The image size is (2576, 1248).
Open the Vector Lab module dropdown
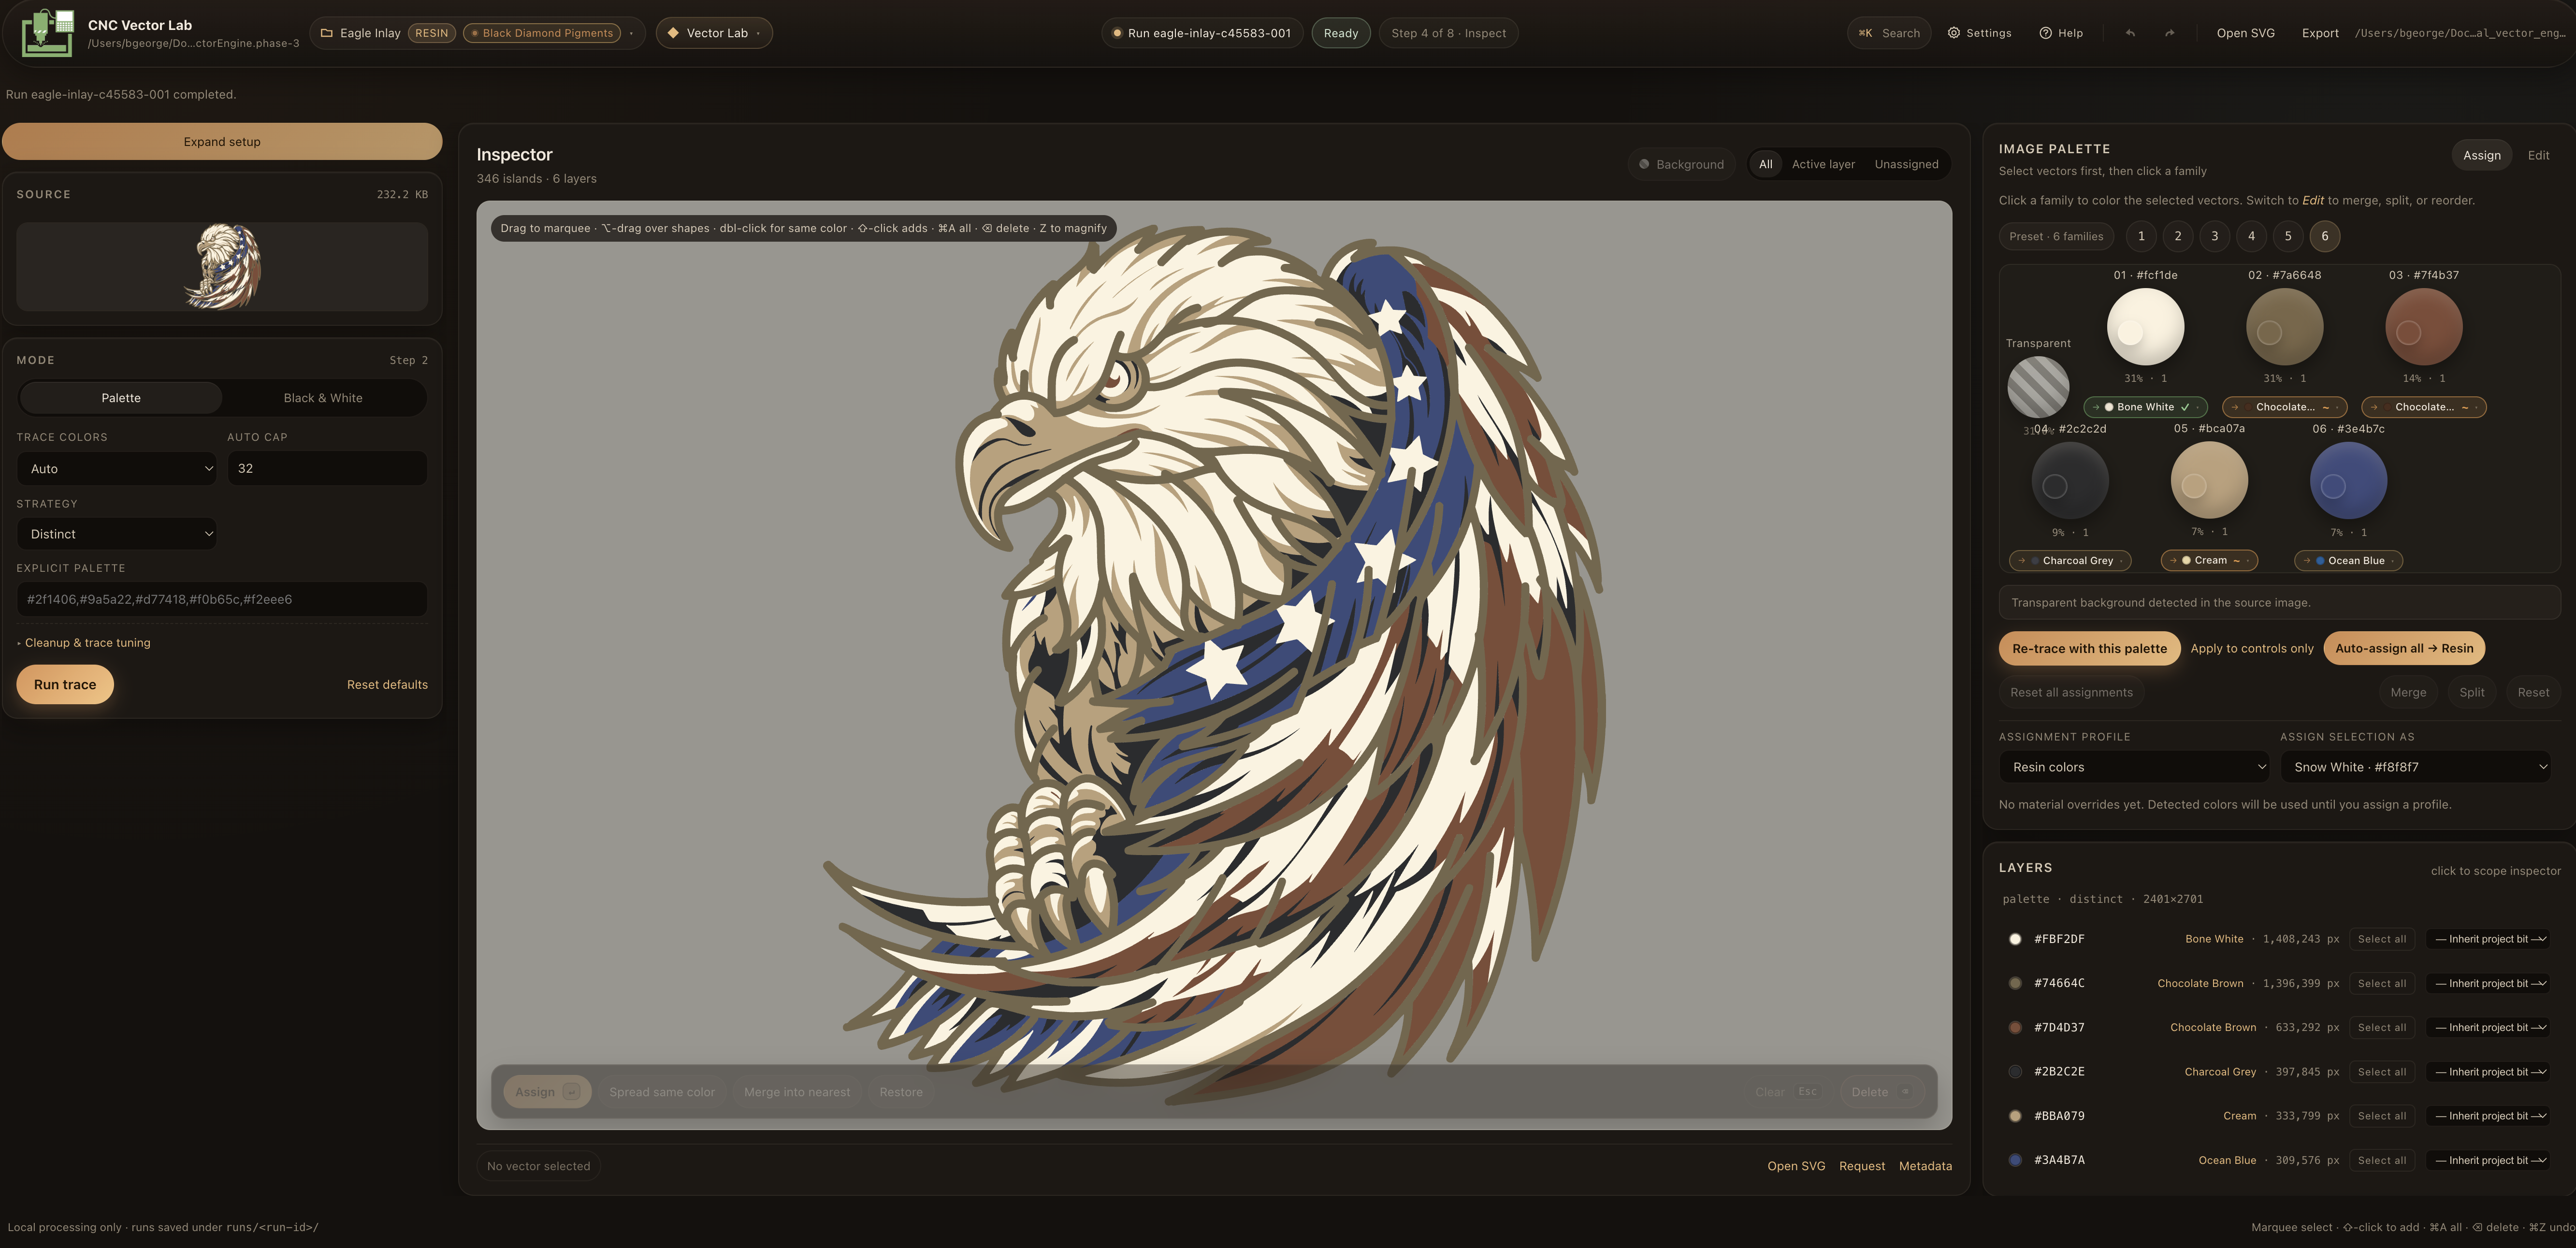714,33
